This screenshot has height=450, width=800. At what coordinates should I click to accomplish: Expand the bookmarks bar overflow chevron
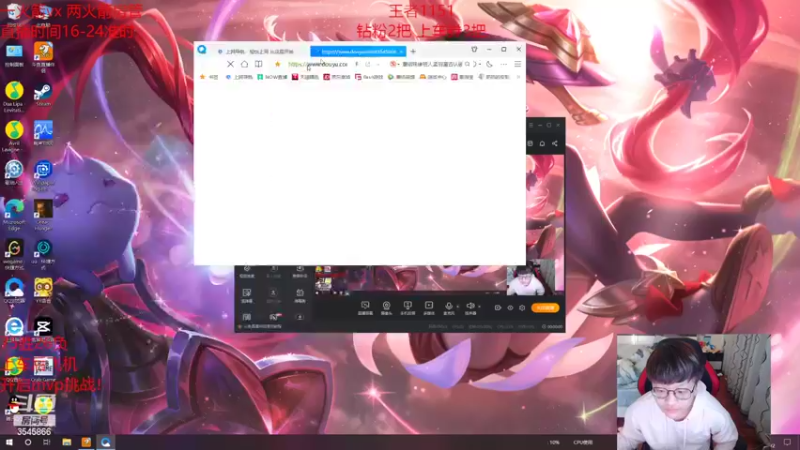pyautogui.click(x=518, y=77)
